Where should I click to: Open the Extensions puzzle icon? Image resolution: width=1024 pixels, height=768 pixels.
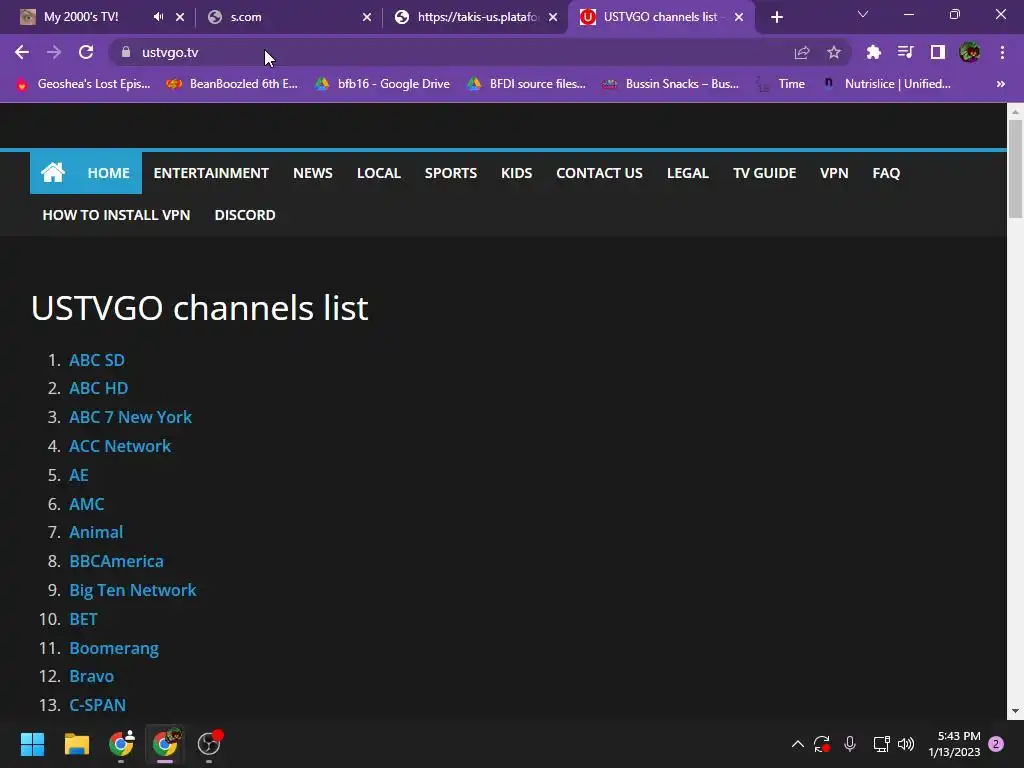[873, 52]
